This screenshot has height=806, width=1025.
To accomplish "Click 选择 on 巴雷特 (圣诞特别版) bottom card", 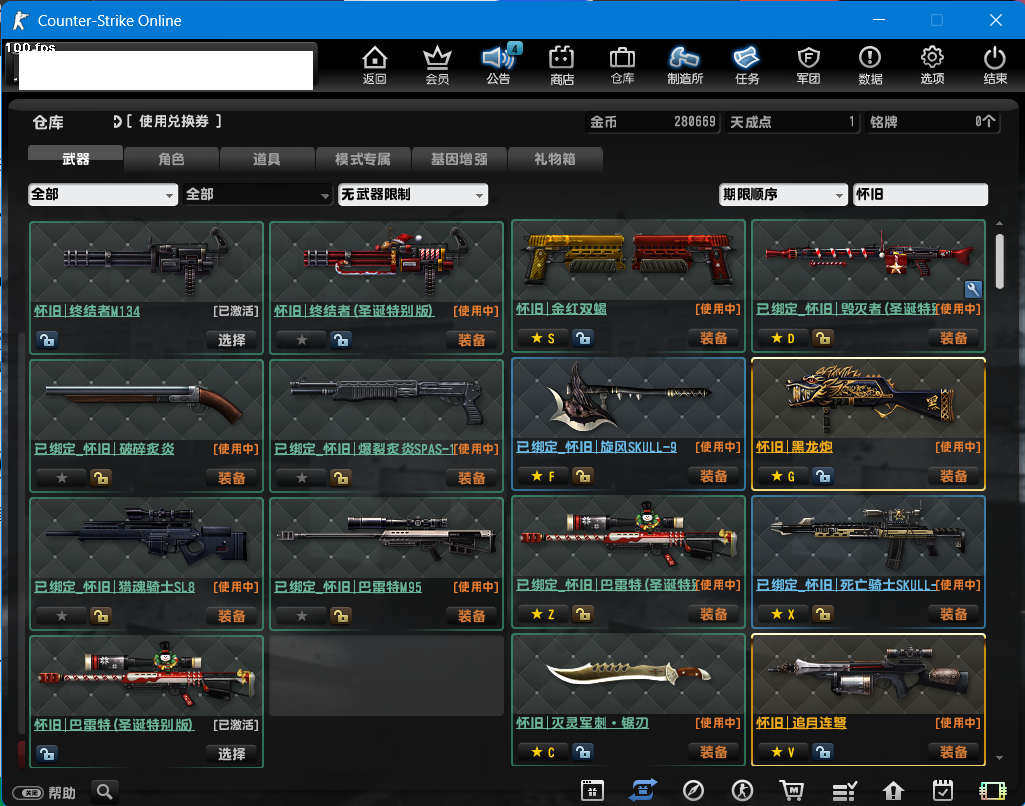I will click(x=231, y=754).
